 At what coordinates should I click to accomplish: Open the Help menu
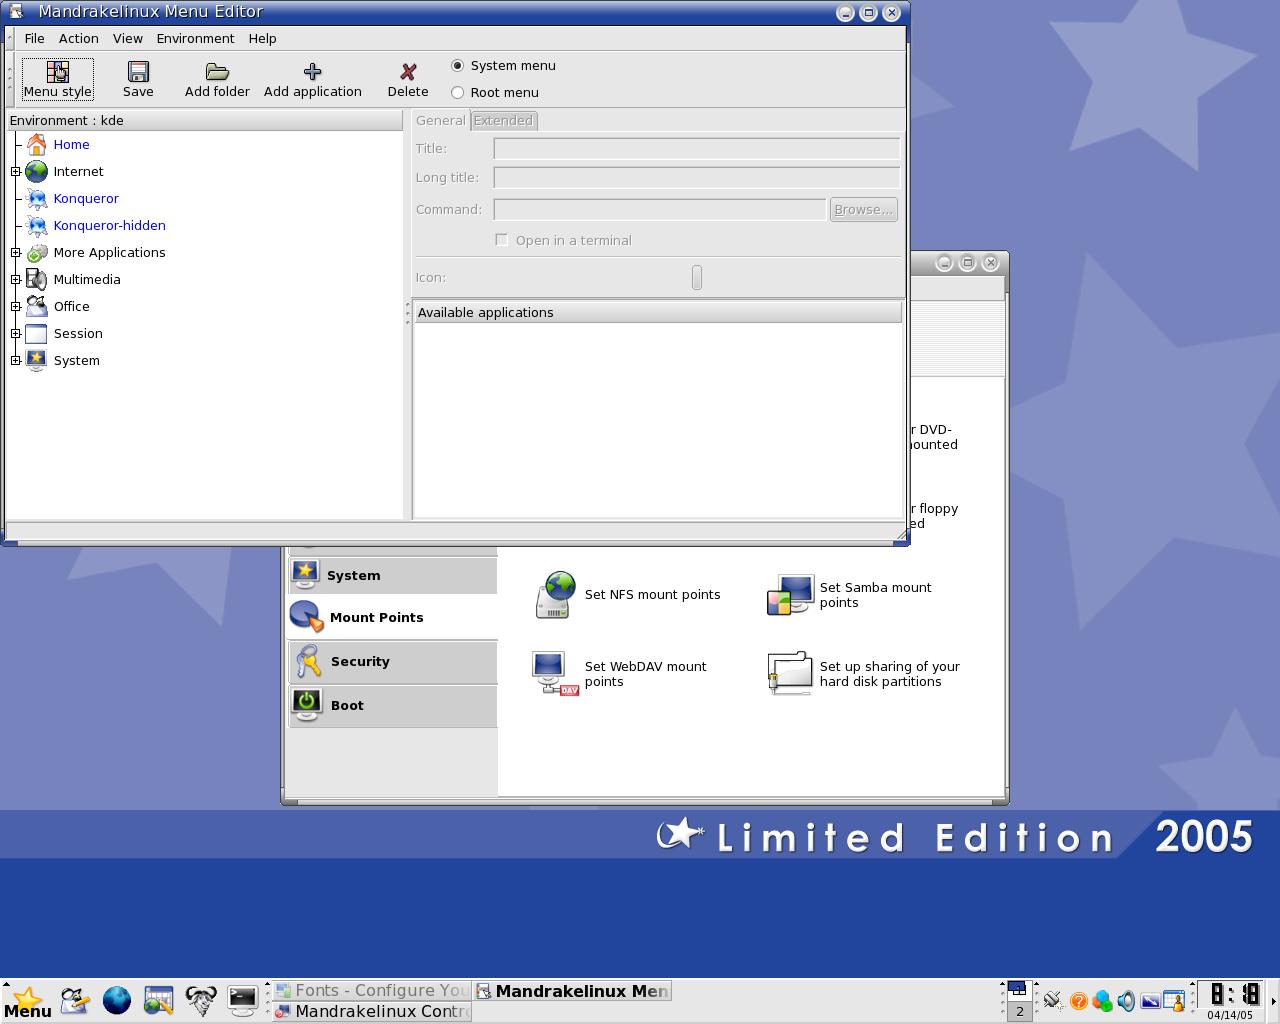(262, 38)
